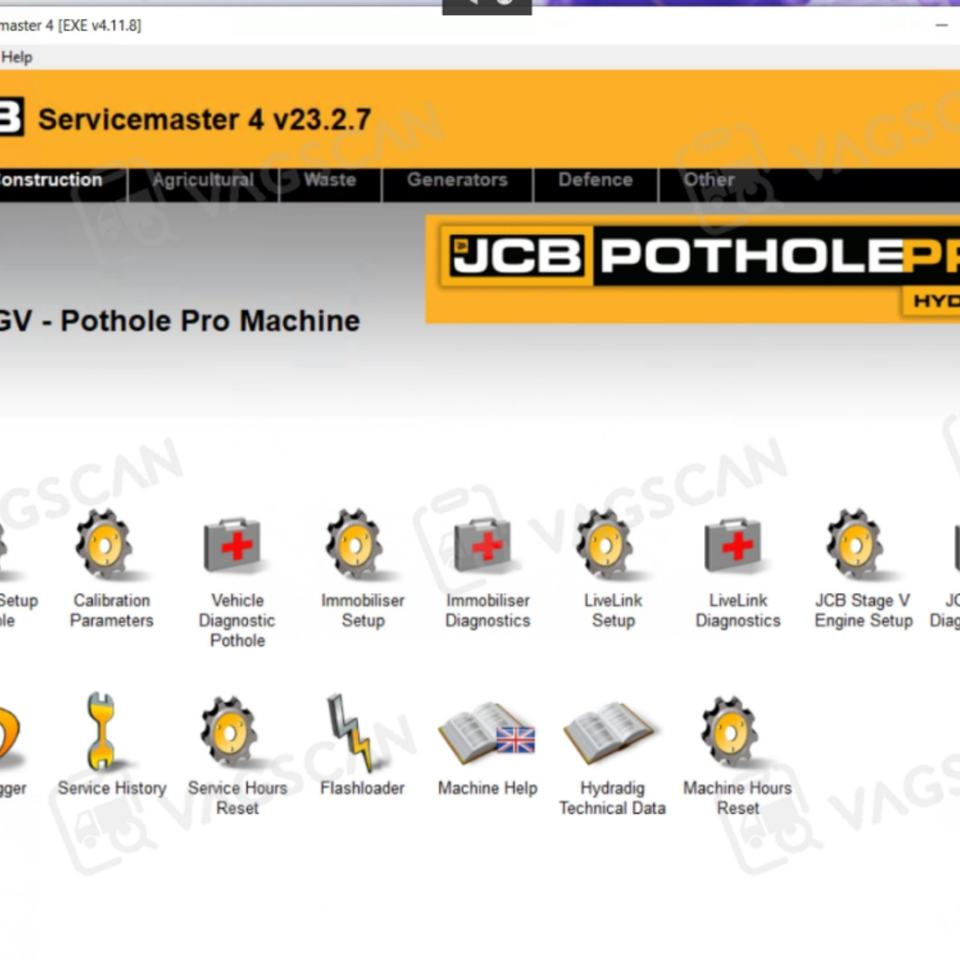Start the Flashloader lightning tool
This screenshot has height=960, width=960.
click(350, 731)
